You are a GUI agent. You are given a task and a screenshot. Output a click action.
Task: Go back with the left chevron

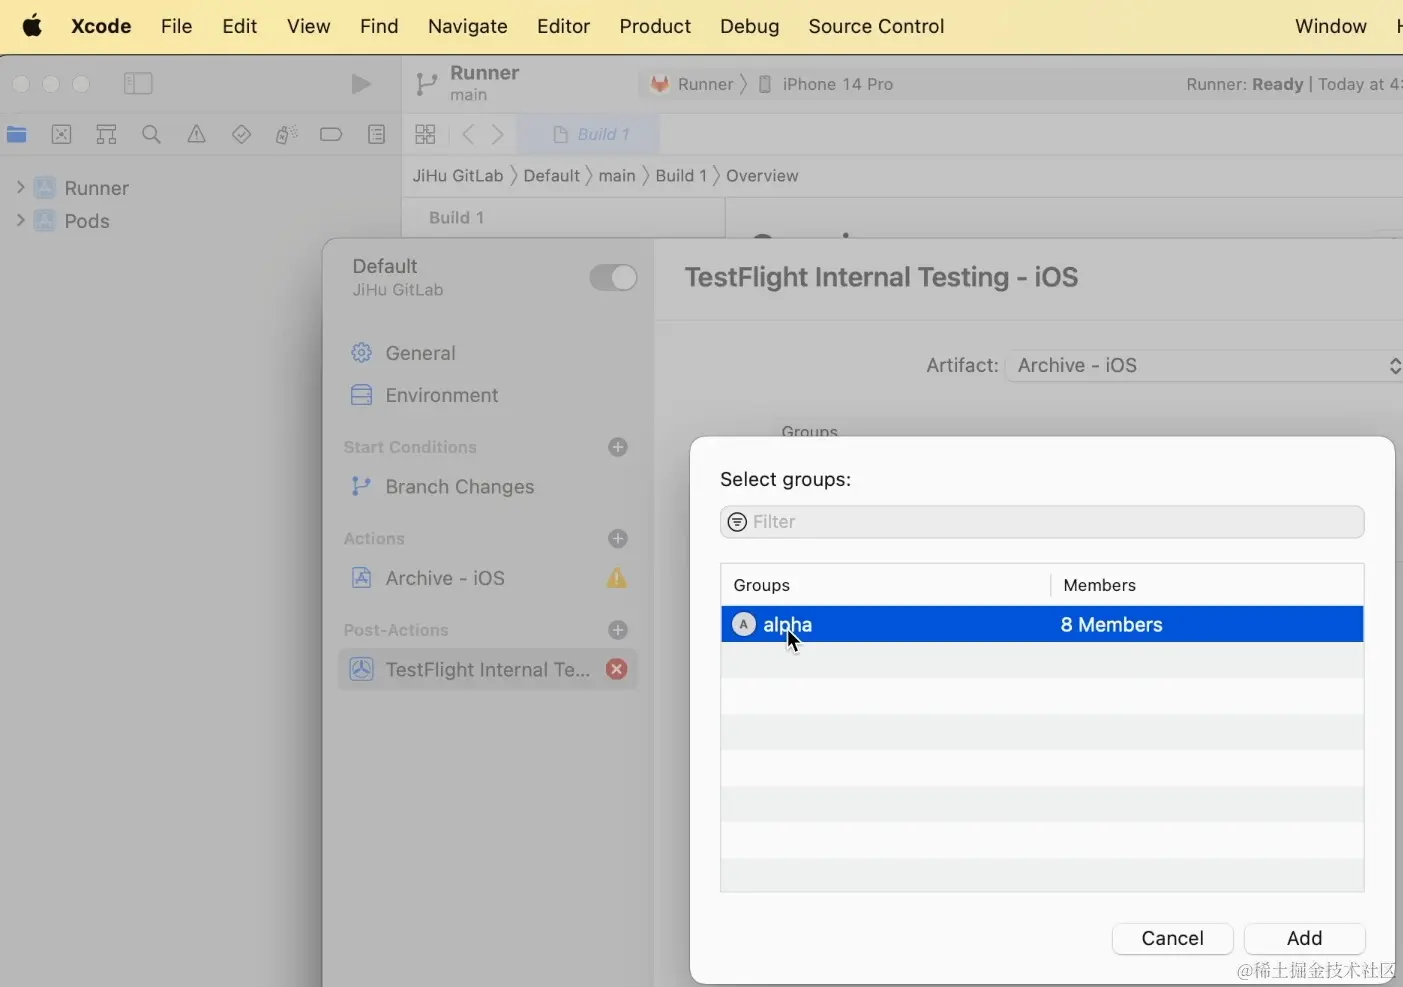click(467, 134)
